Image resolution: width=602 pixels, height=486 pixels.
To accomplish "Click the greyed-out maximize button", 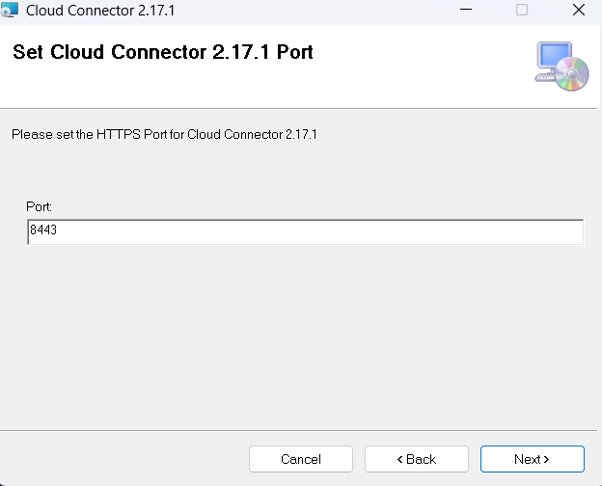I will [522, 10].
